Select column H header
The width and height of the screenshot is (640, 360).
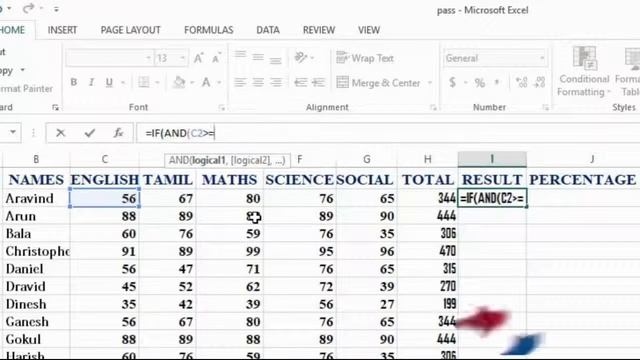pos(427,159)
